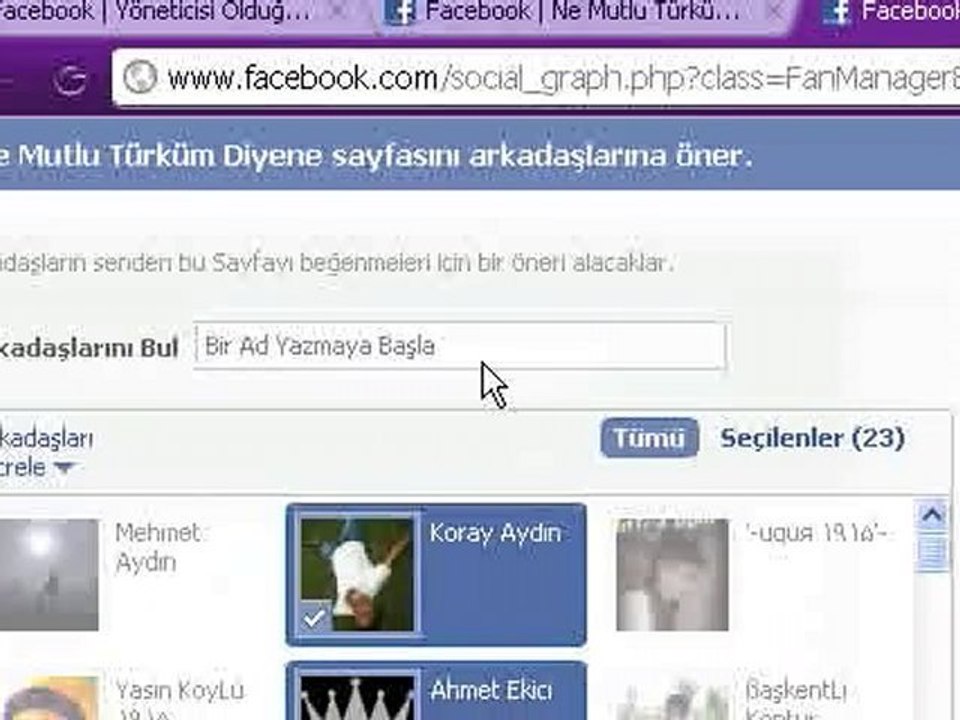
Task: Click Yasin KoyLu profile picture
Action: tap(49, 698)
